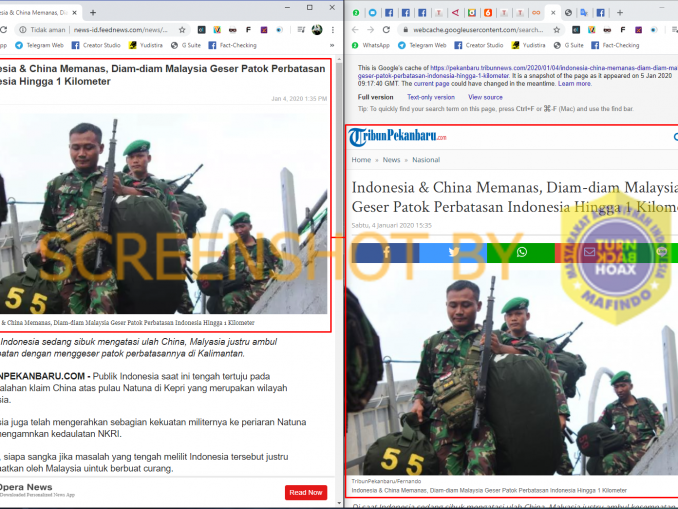678x509 pixels.
Task: Click the TribunPekanbaru.com logo
Action: [x=397, y=137]
